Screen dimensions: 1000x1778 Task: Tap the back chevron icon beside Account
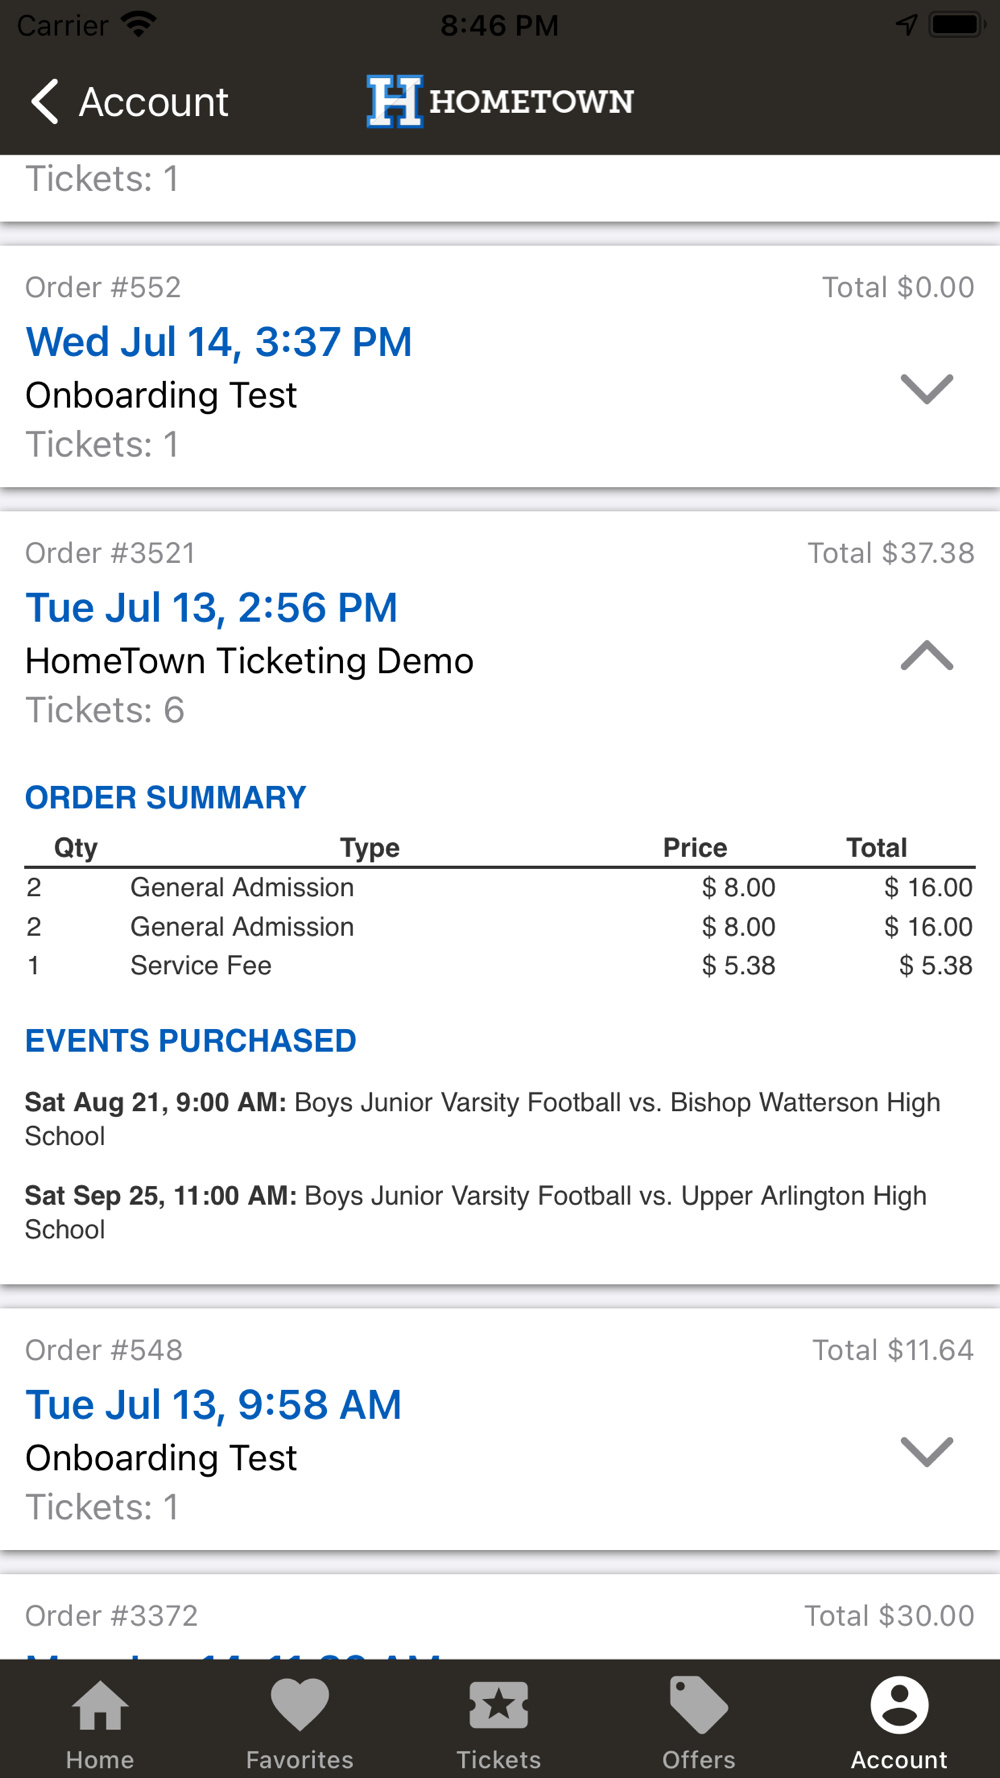(45, 102)
